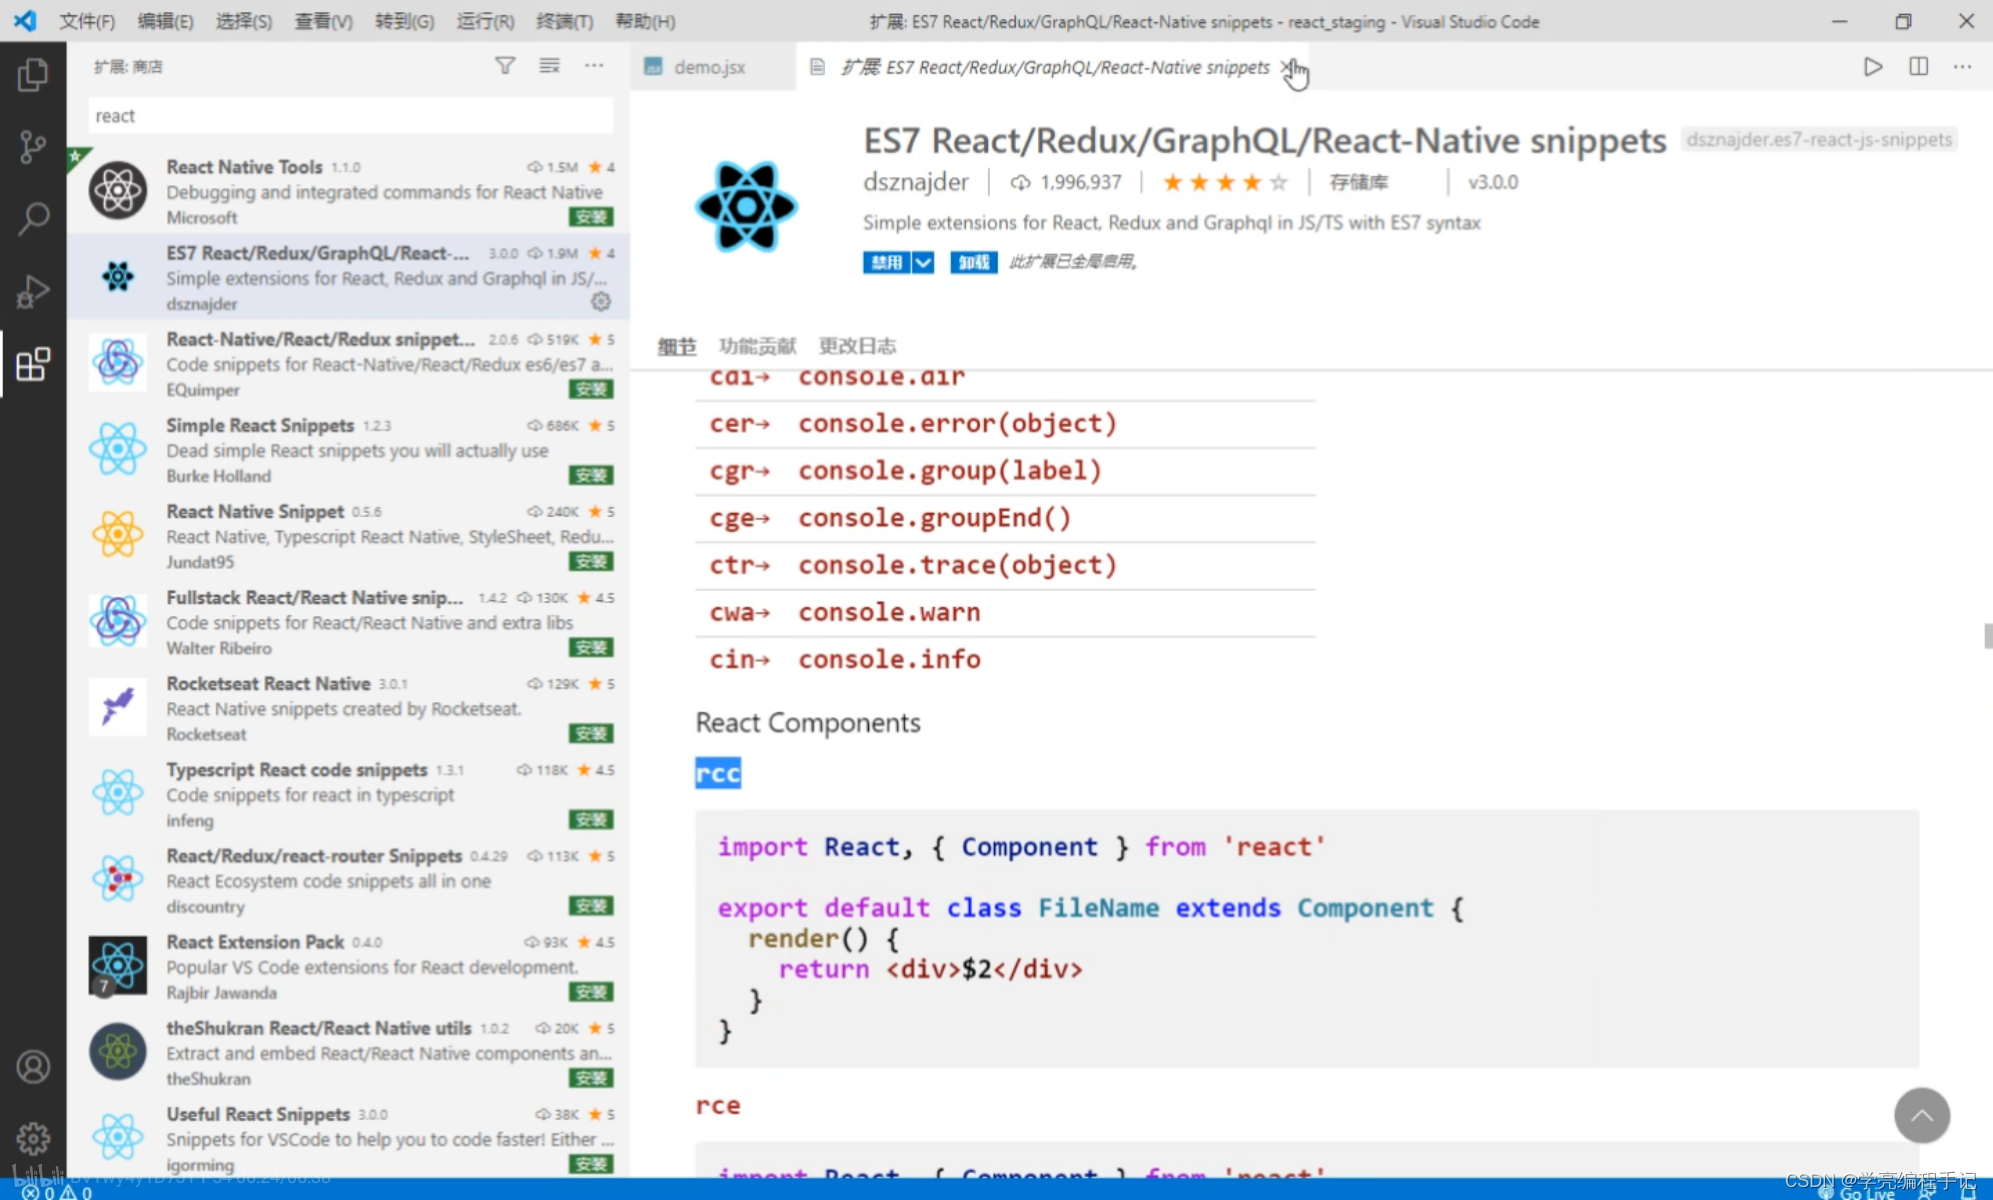Click Rocketseat React Native extension icon
The height and width of the screenshot is (1200, 1993).
[x=118, y=707]
